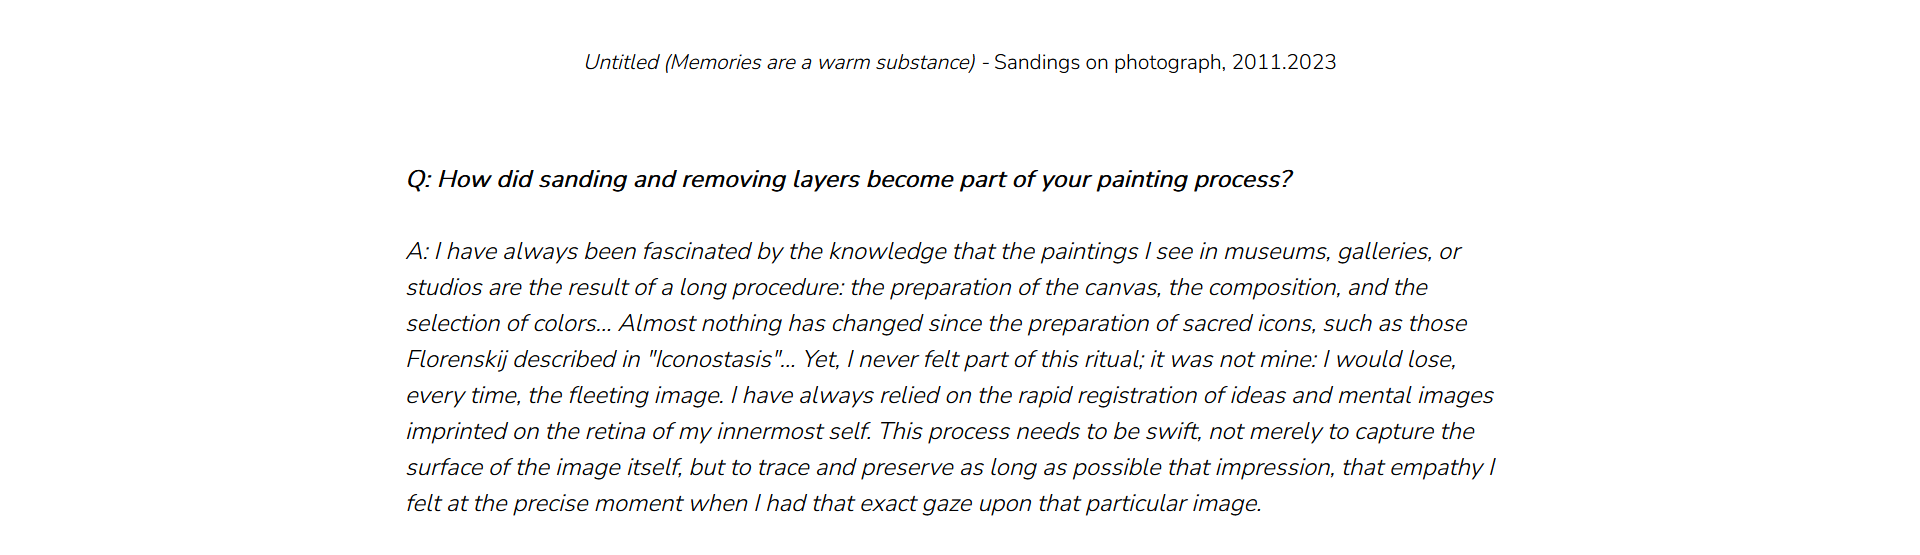Click the word "empathy" near the line end

pos(1437,467)
